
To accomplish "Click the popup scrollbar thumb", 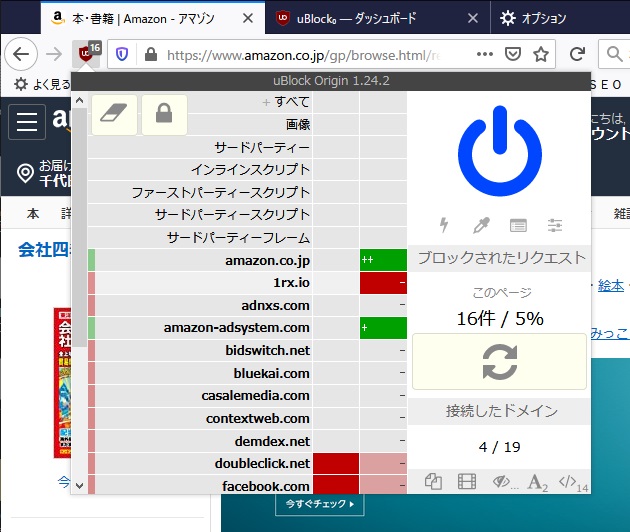I will coord(80,227).
